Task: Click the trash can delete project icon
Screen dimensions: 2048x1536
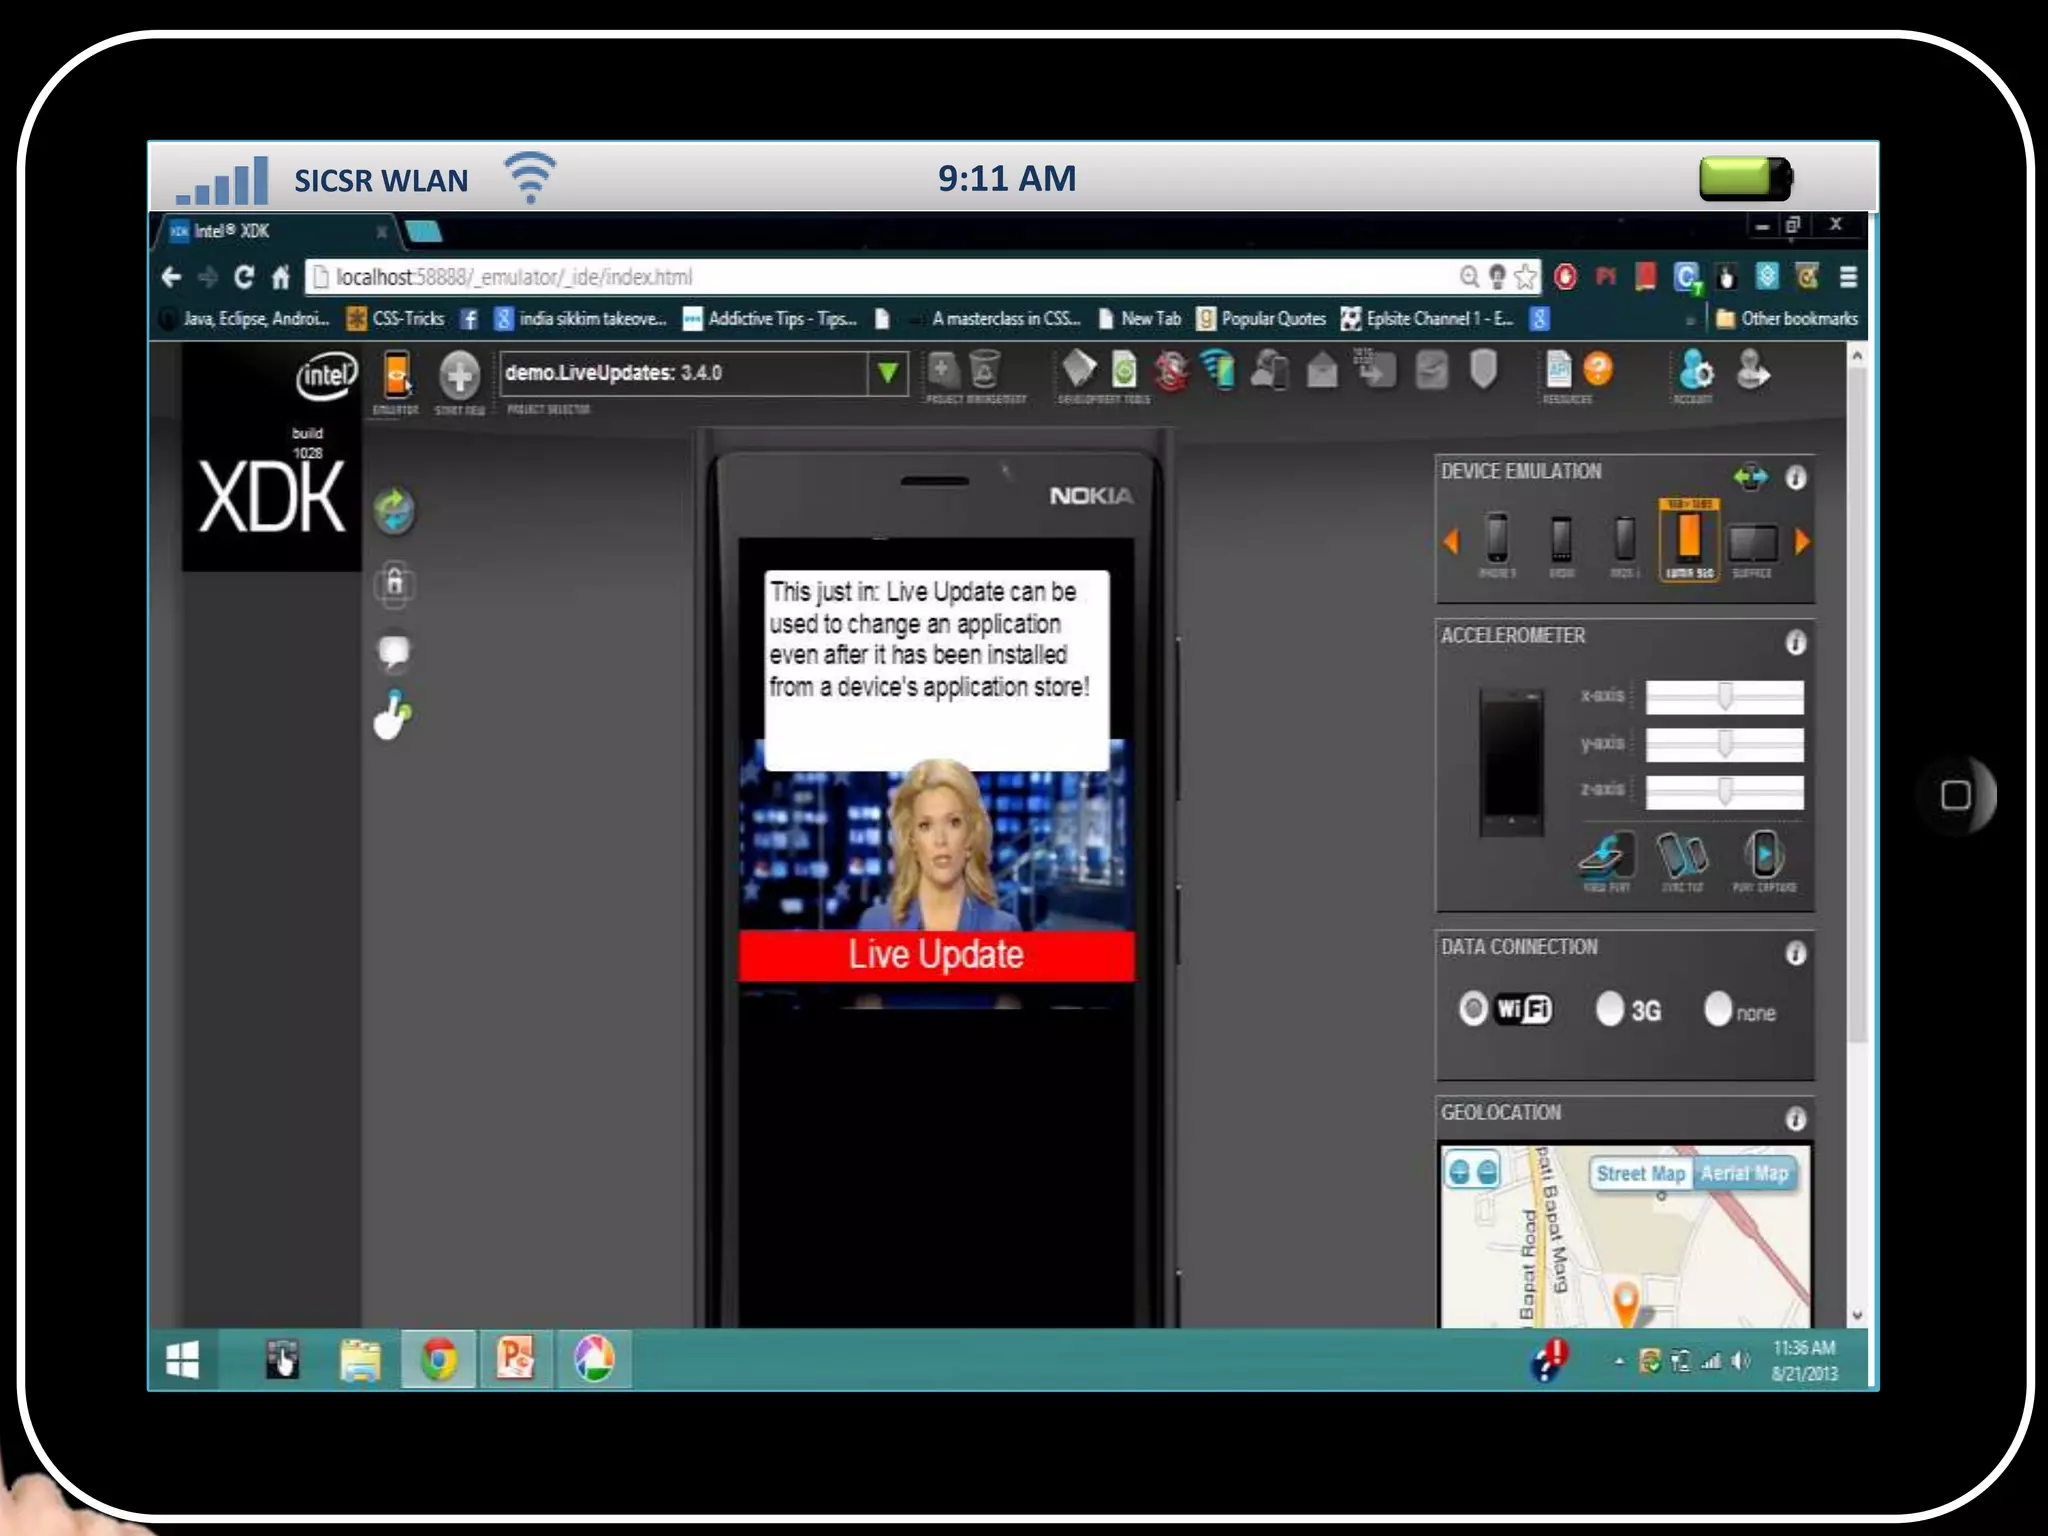Action: pyautogui.click(x=984, y=370)
